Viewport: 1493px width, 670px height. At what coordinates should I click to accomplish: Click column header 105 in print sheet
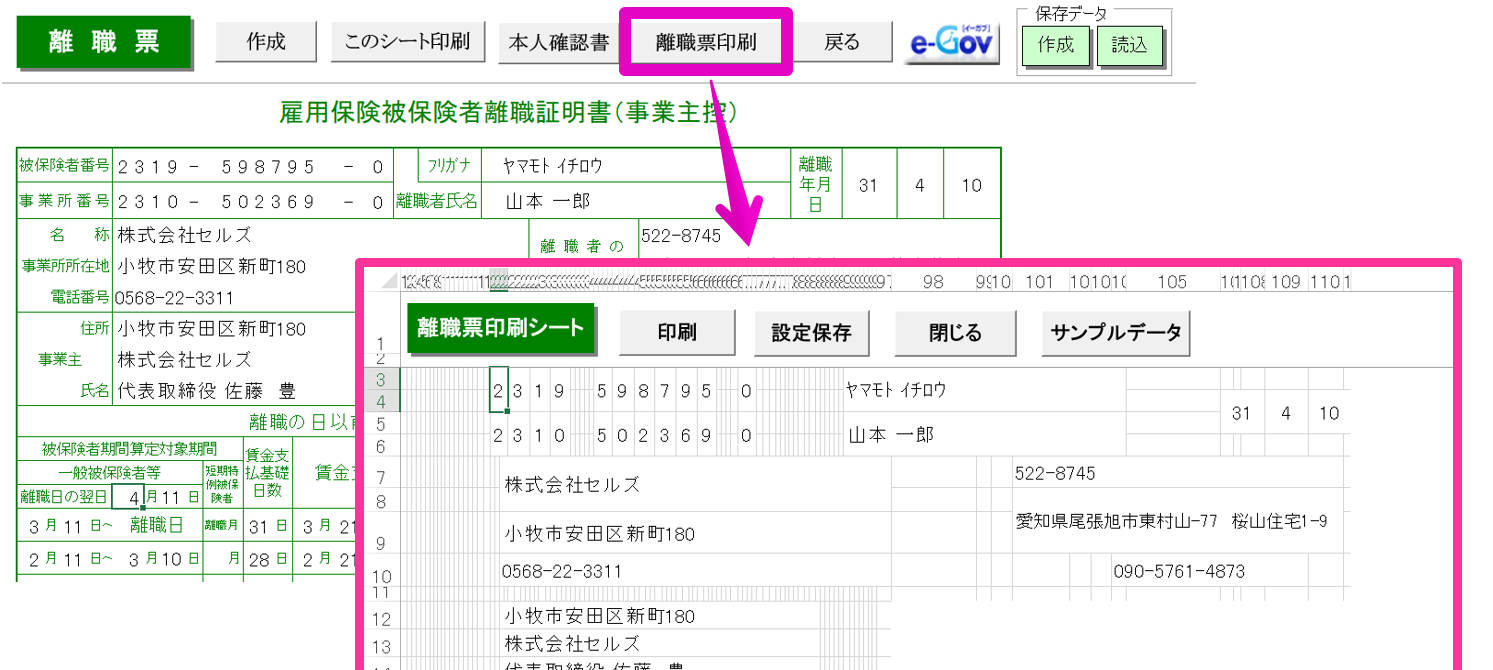(1172, 282)
